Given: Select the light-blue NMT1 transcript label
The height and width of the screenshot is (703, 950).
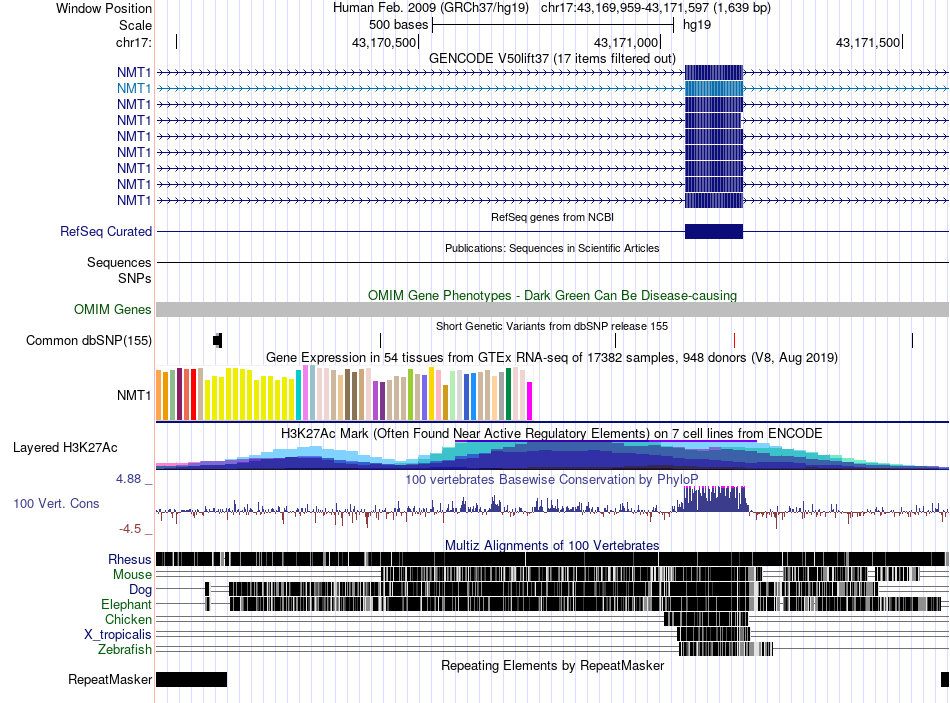Looking at the screenshot, I should [x=134, y=88].
